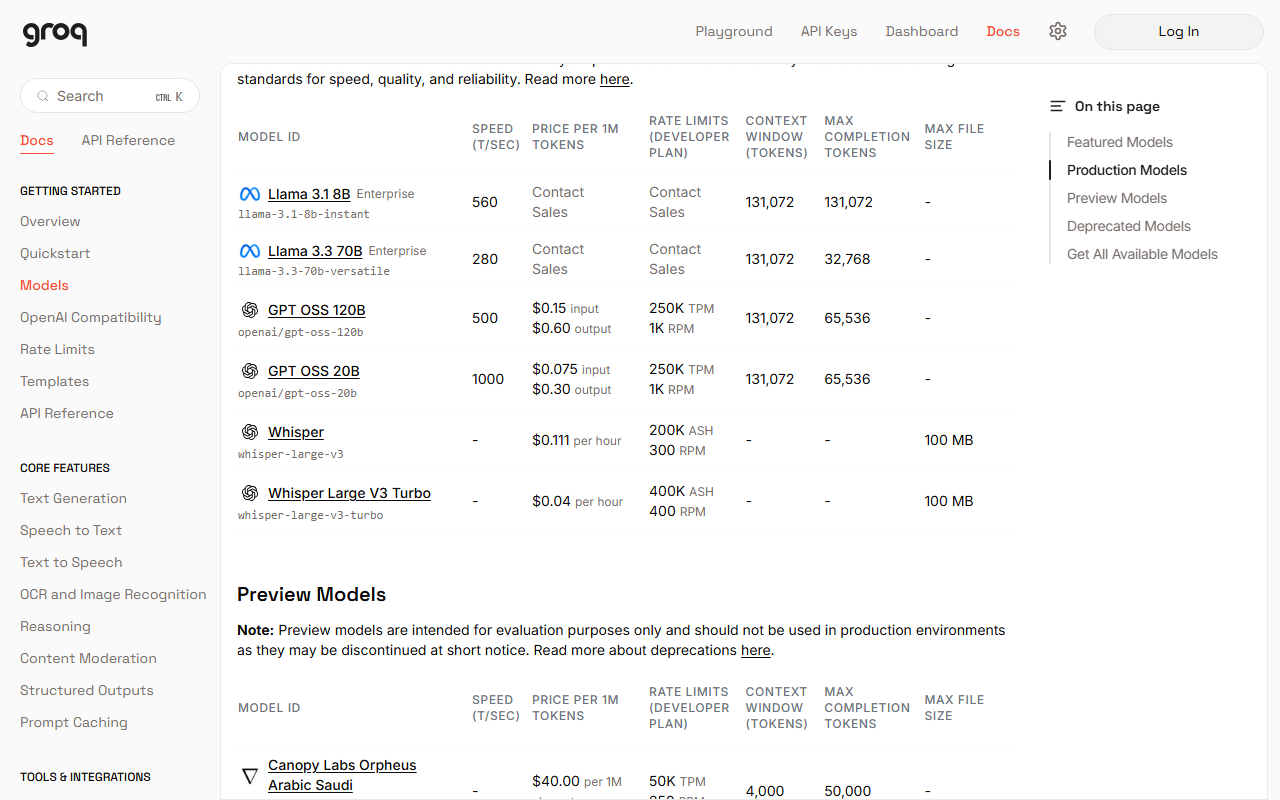The height and width of the screenshot is (800, 1280).
Task: Open the GPT OSS 20B model page
Action: [314, 371]
